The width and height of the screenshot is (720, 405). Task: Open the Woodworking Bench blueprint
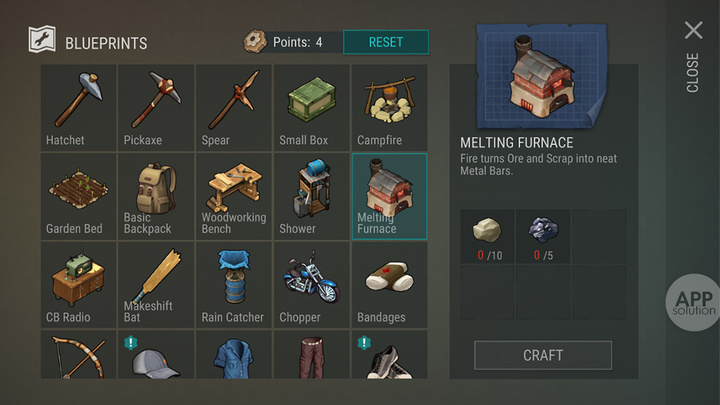point(234,197)
